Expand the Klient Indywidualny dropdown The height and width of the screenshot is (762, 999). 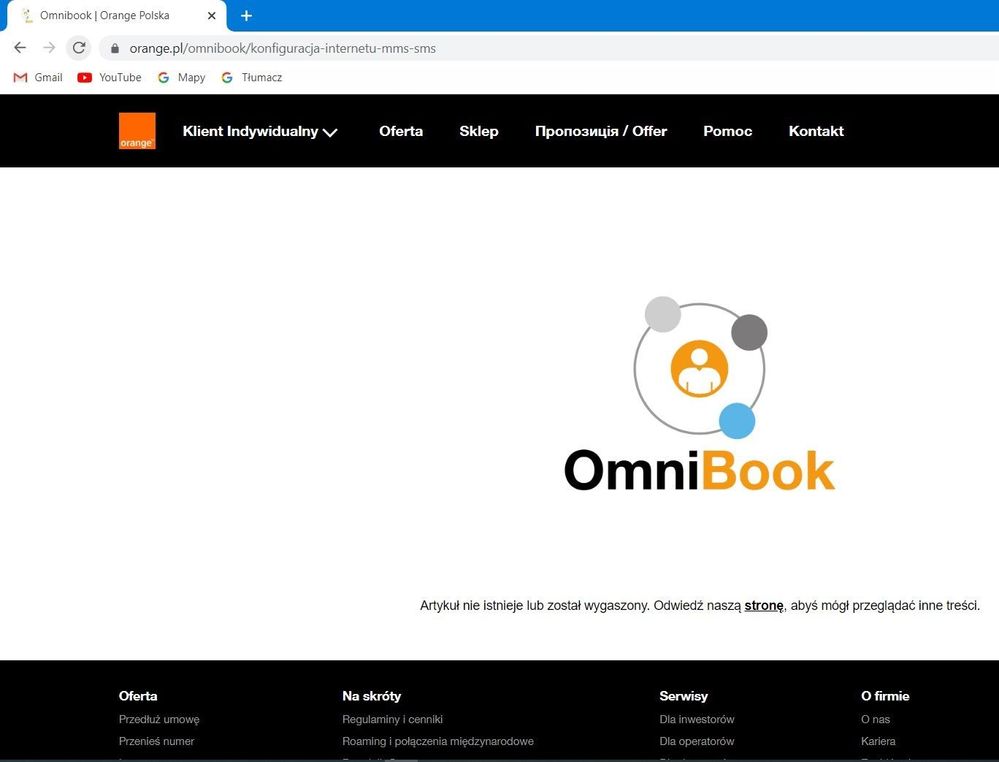[260, 131]
